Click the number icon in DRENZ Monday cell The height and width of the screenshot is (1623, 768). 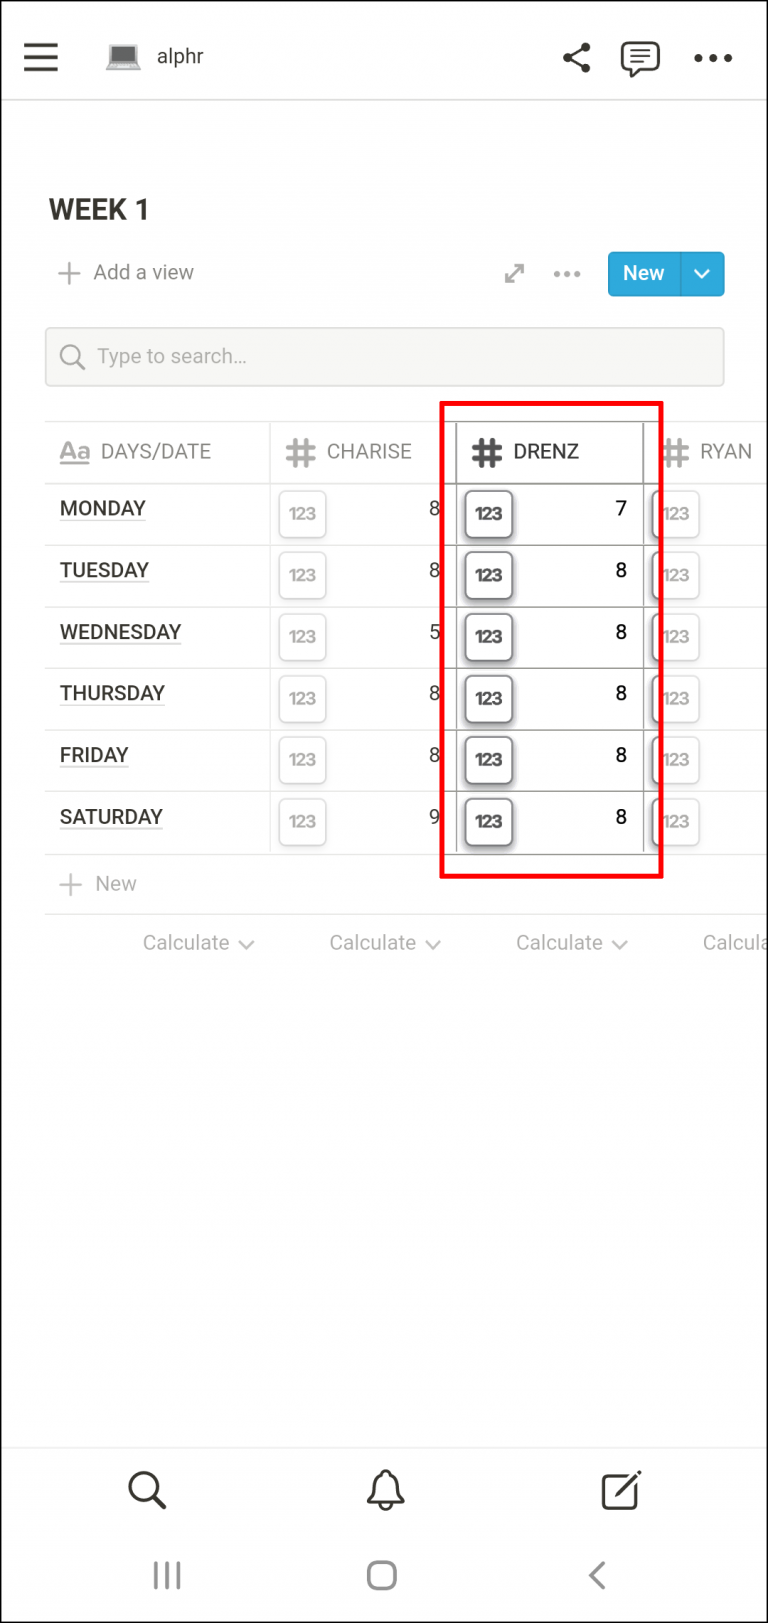tap(489, 514)
